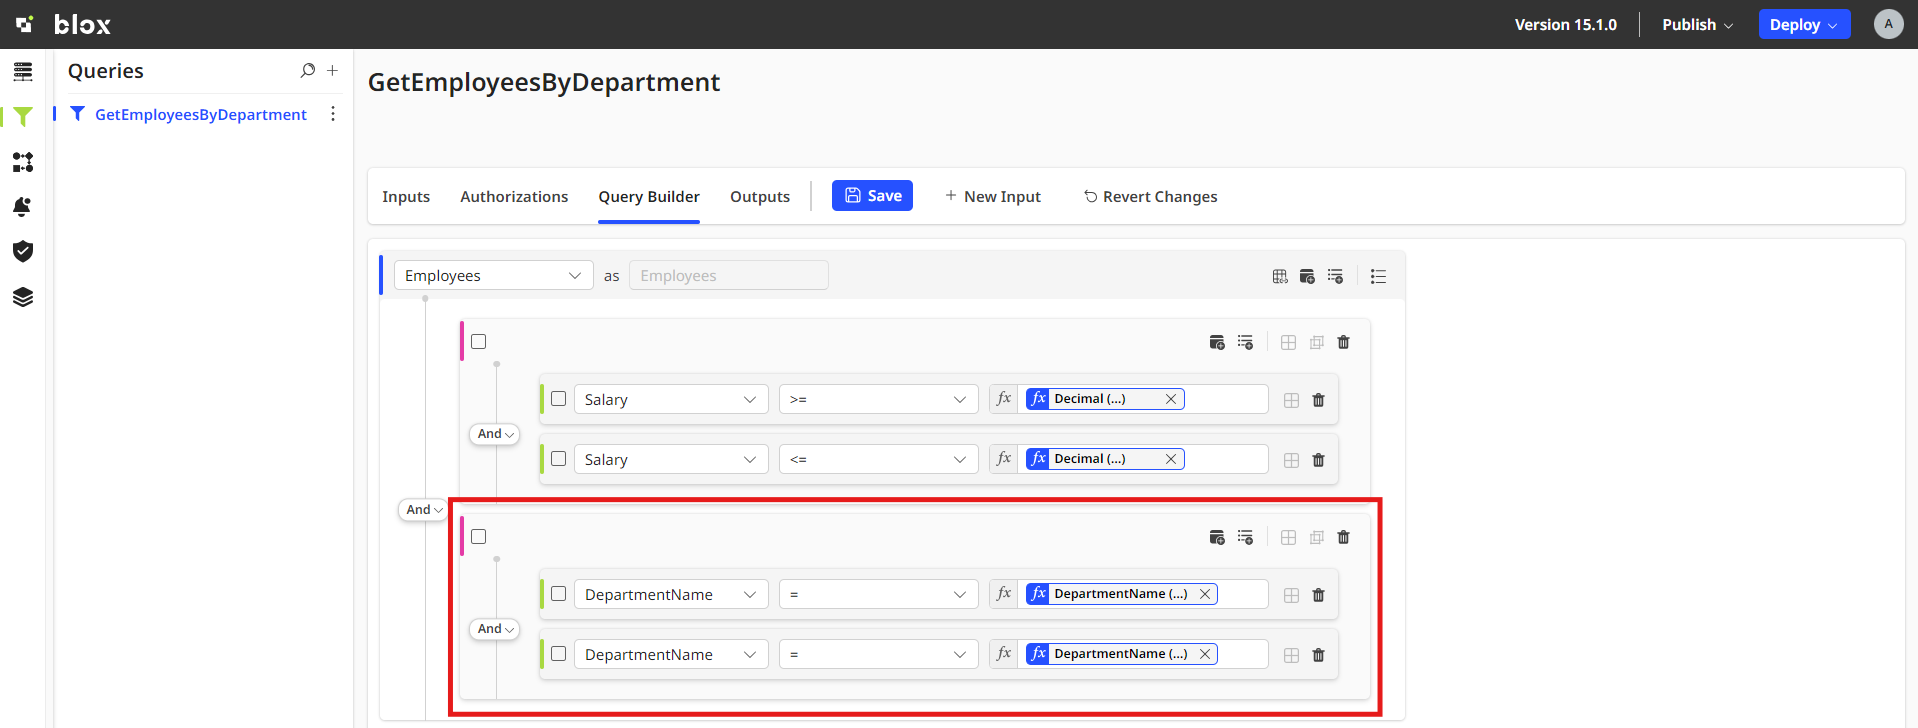The width and height of the screenshot is (1918, 728).
Task: Click the search icon in Queries panel
Action: tap(308, 71)
